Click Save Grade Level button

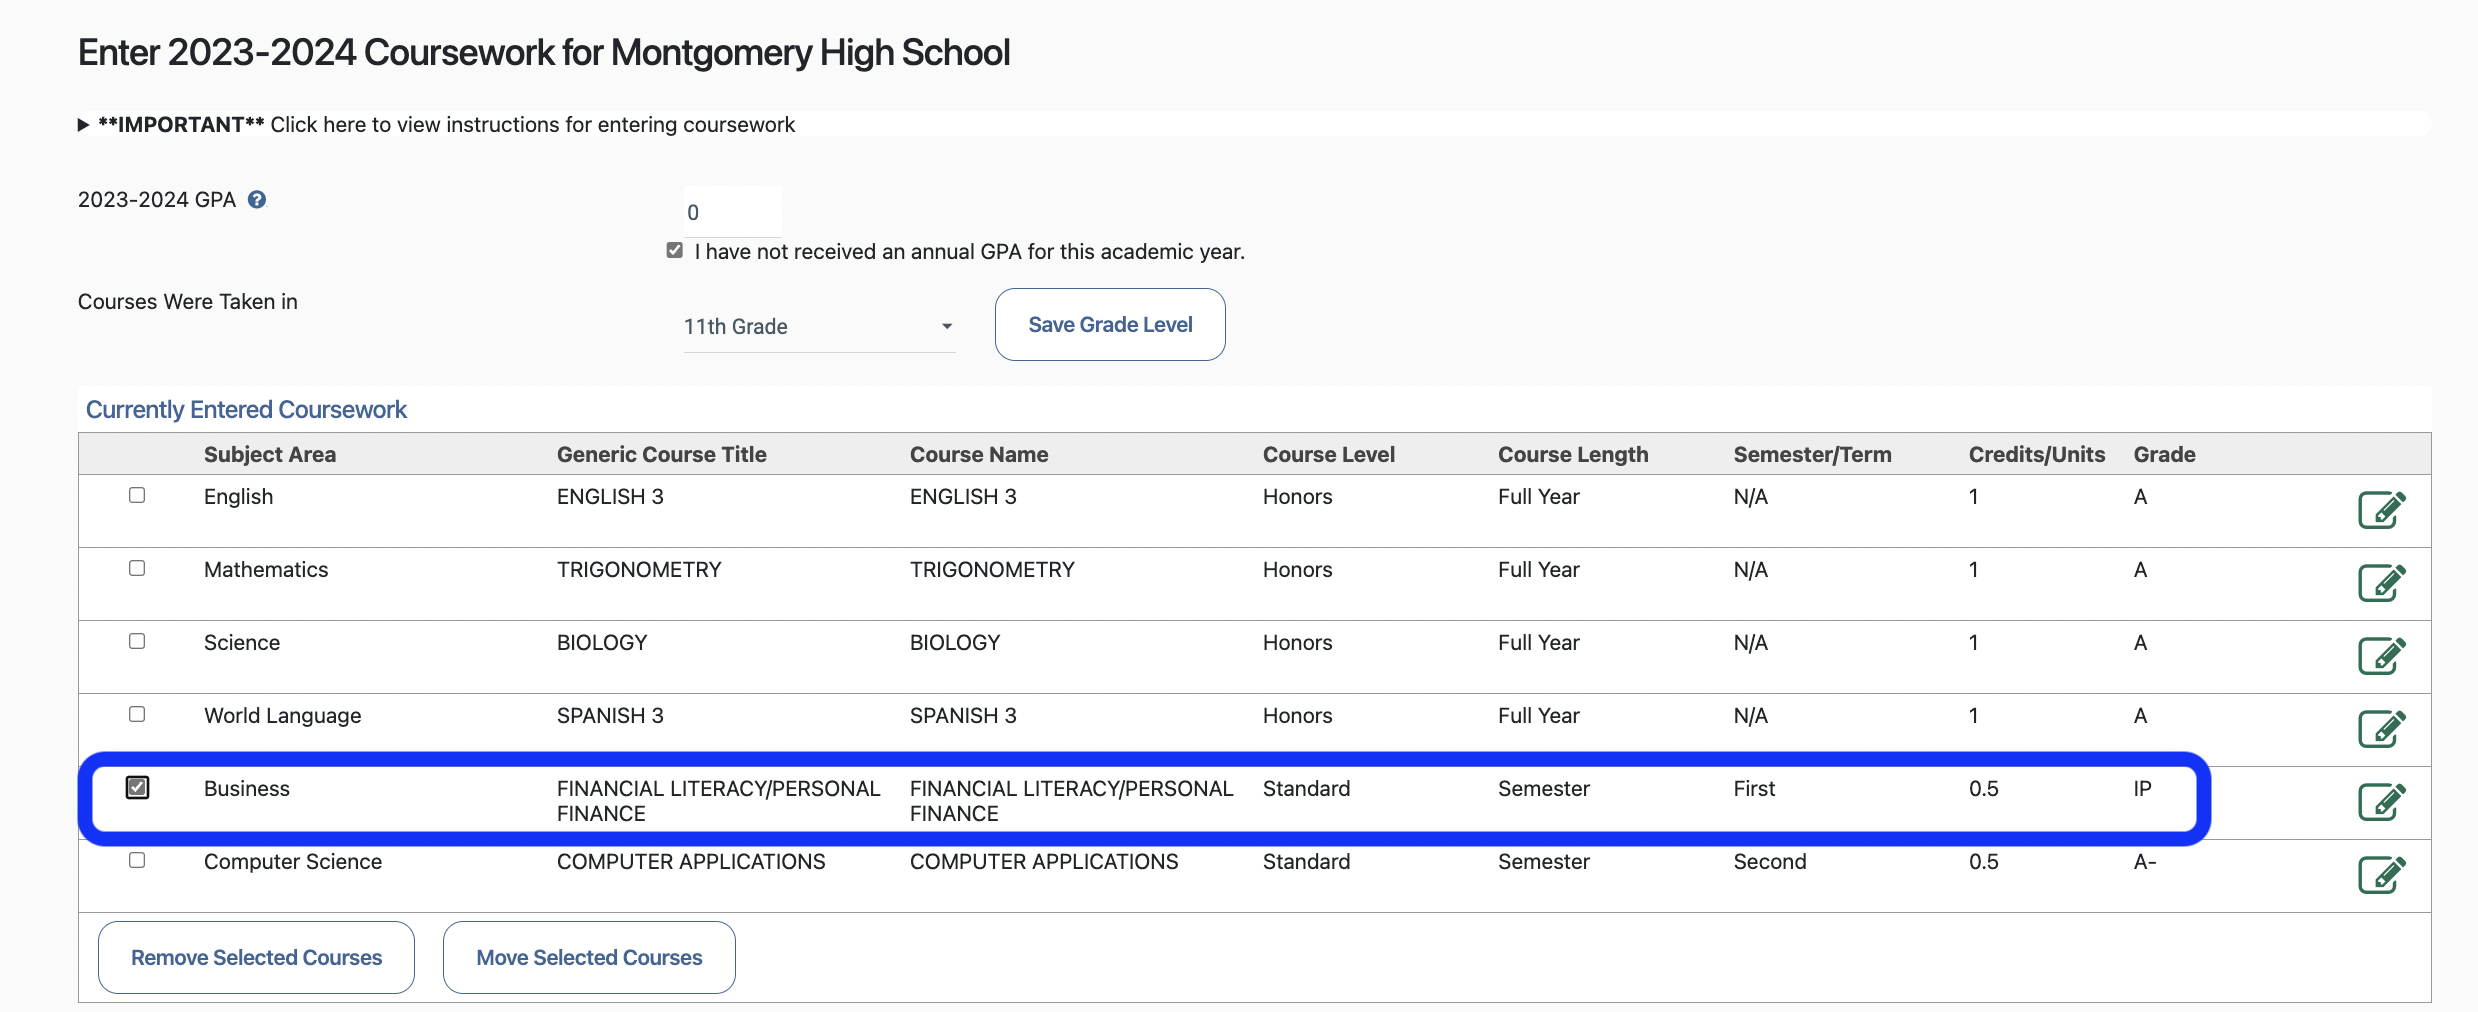click(x=1109, y=325)
